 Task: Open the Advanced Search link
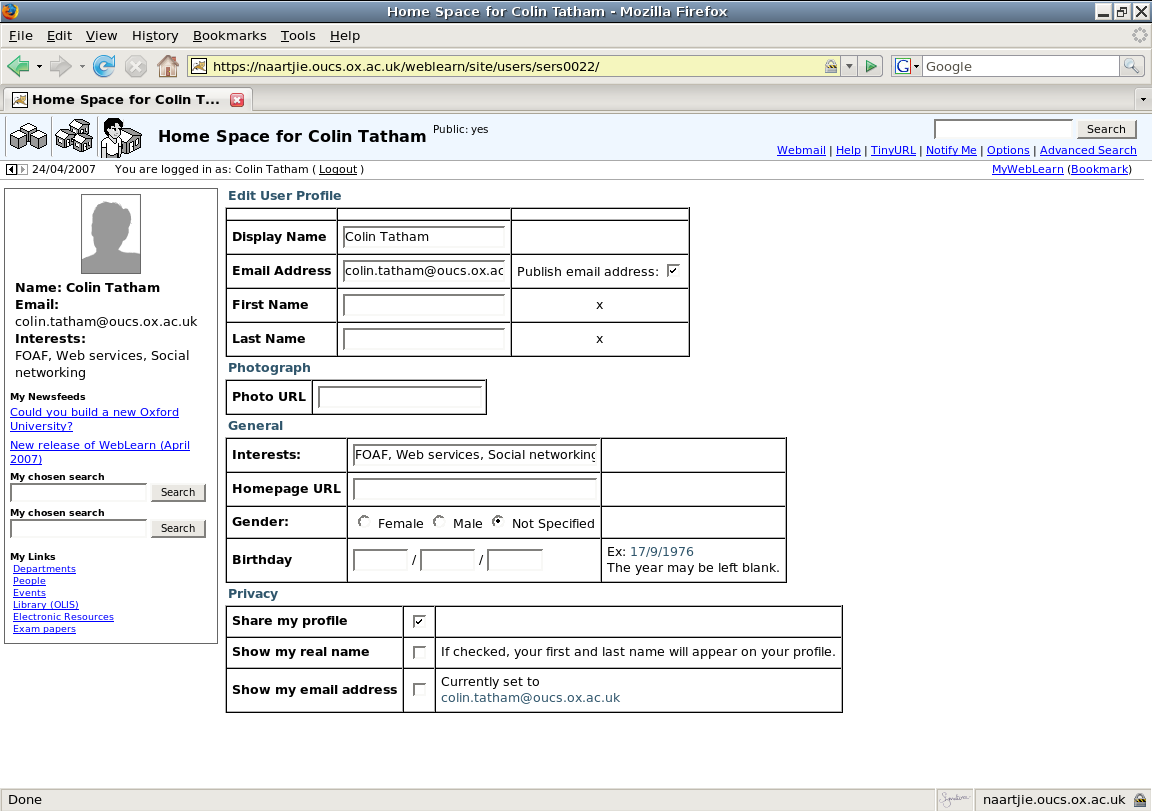tap(1088, 150)
